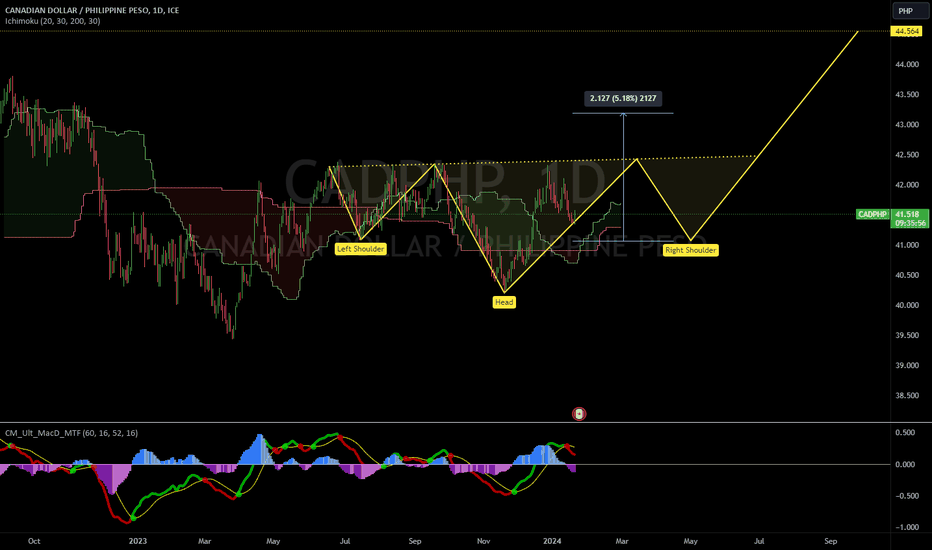932x550 pixels.
Task: Select the 44.564 price label
Action: click(x=906, y=32)
